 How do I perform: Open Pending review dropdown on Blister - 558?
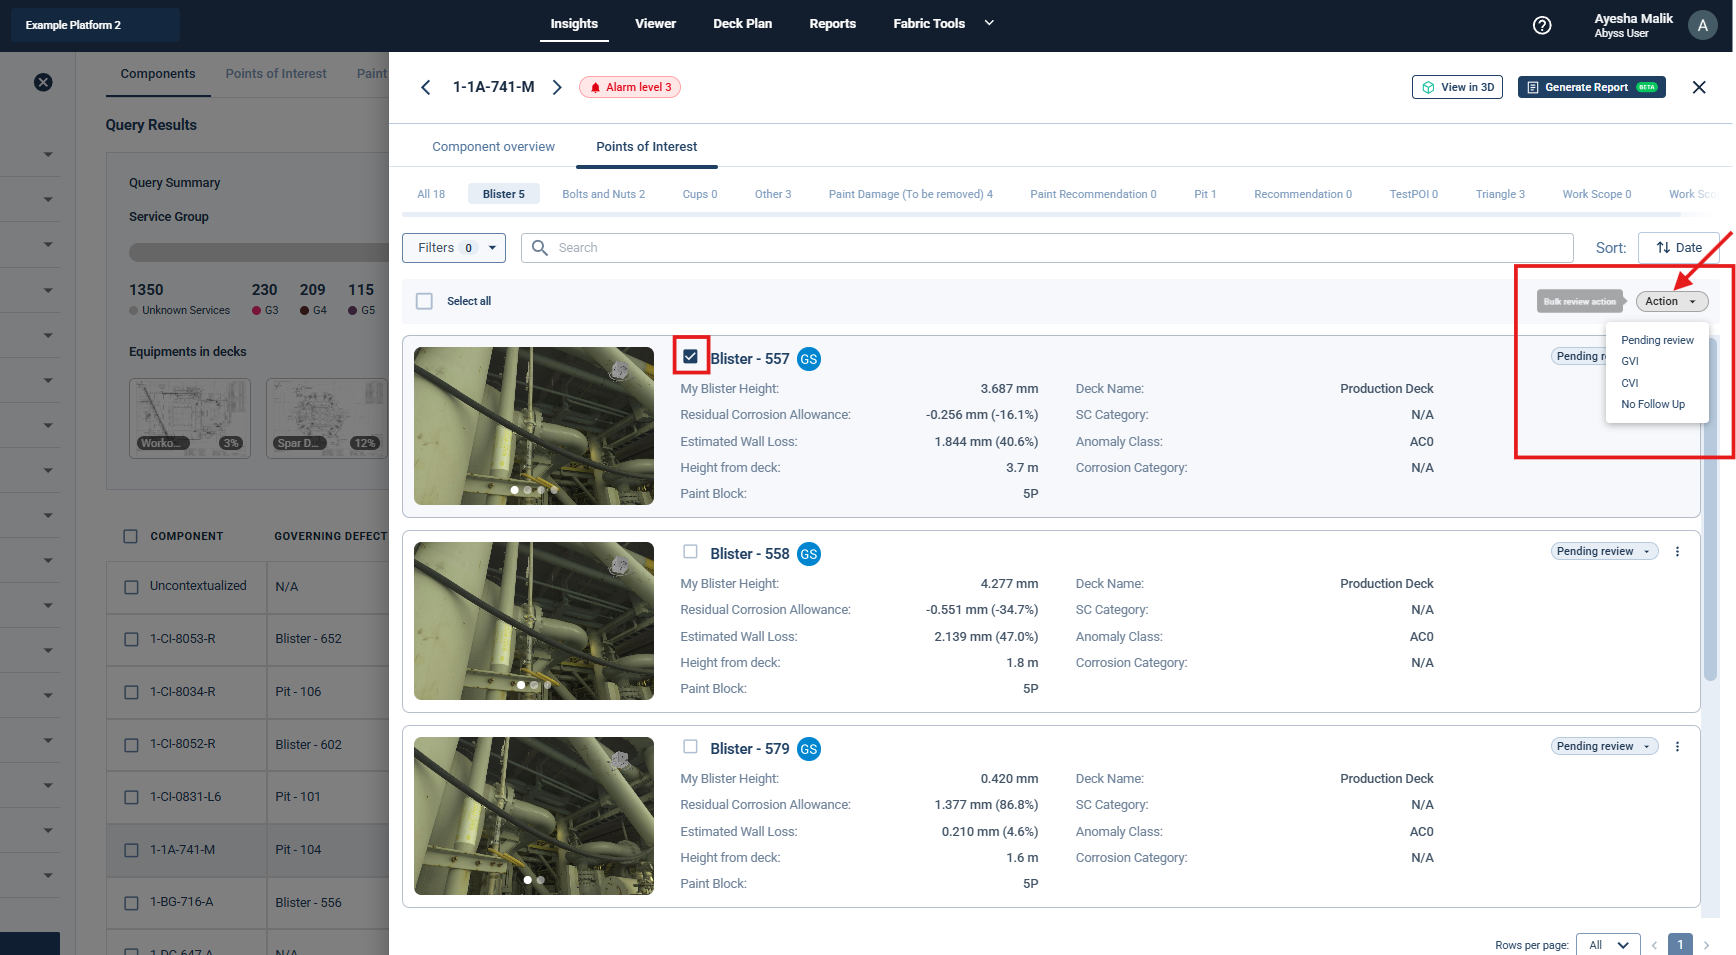pos(1603,551)
